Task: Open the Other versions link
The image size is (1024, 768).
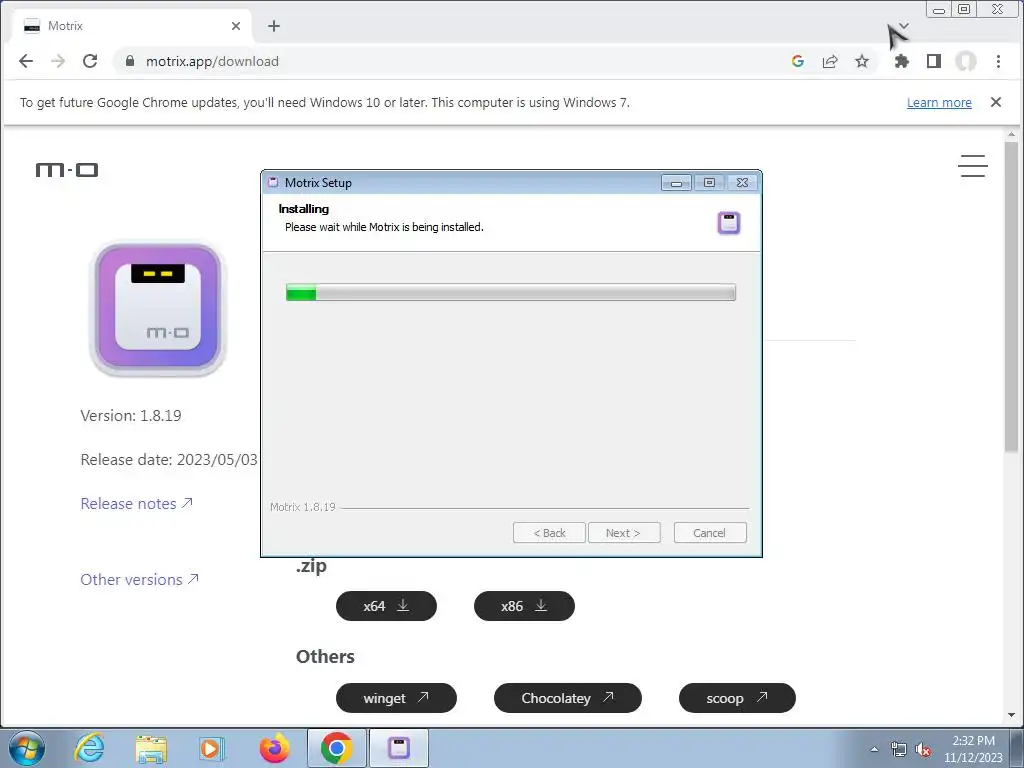Action: point(139,579)
